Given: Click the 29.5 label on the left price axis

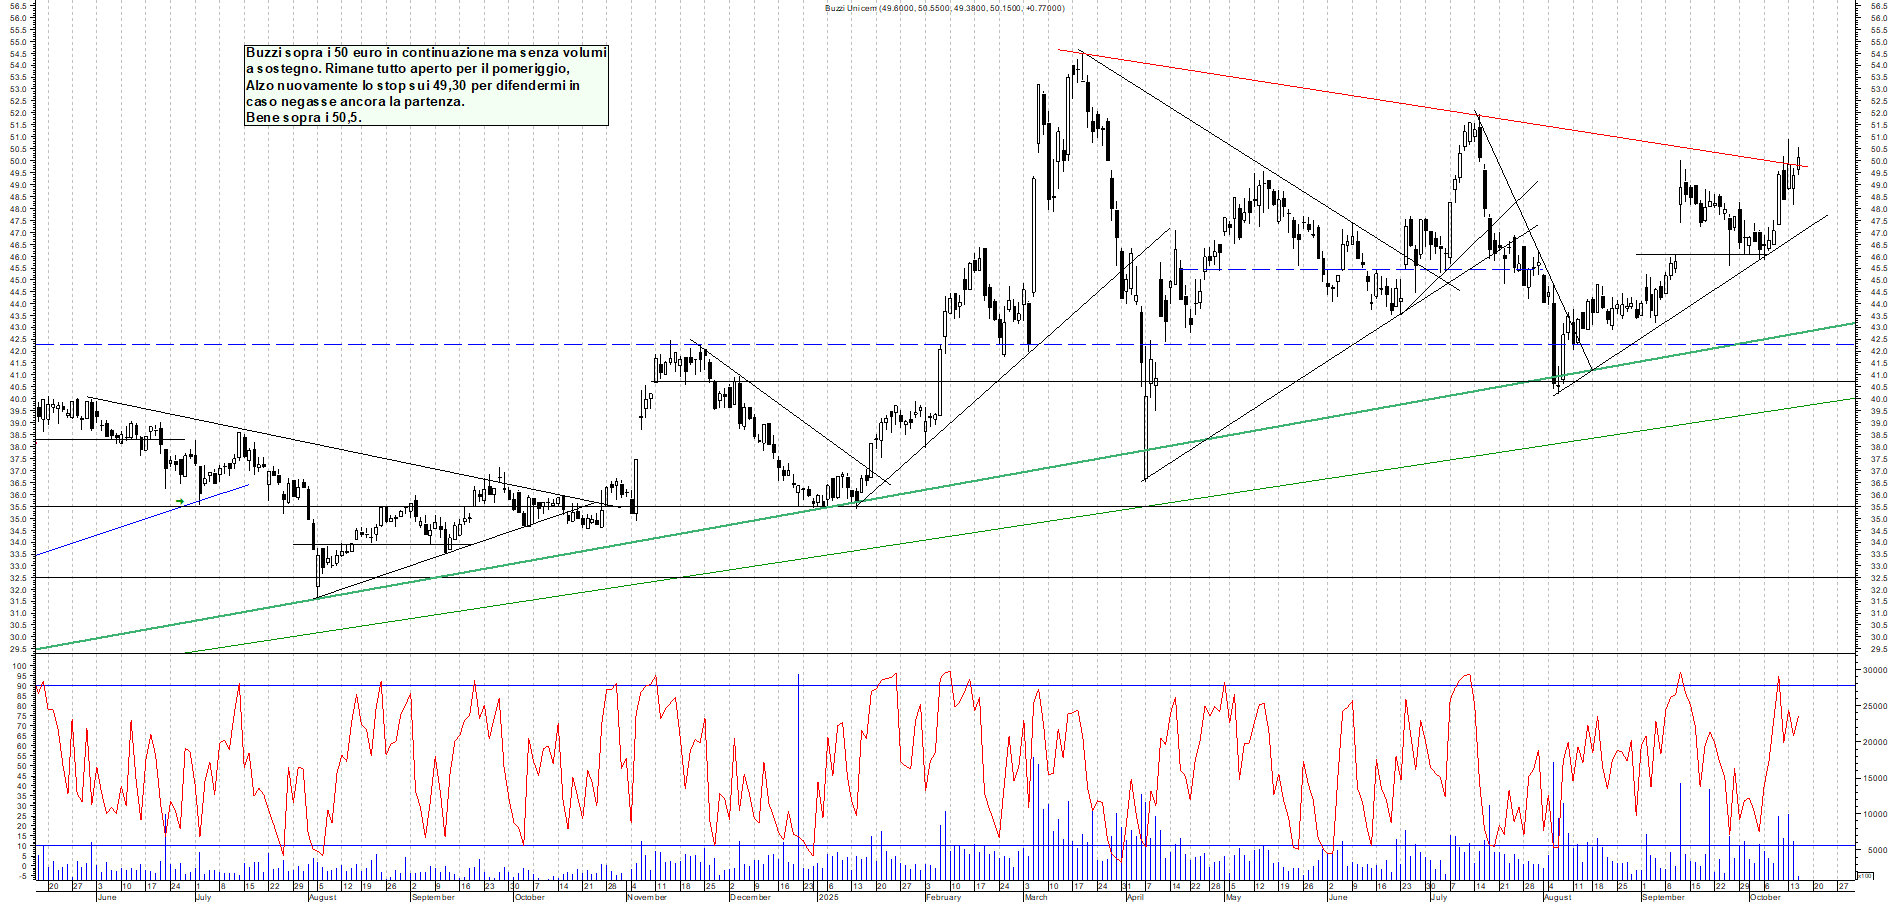Looking at the screenshot, I should pyautogui.click(x=17, y=649).
